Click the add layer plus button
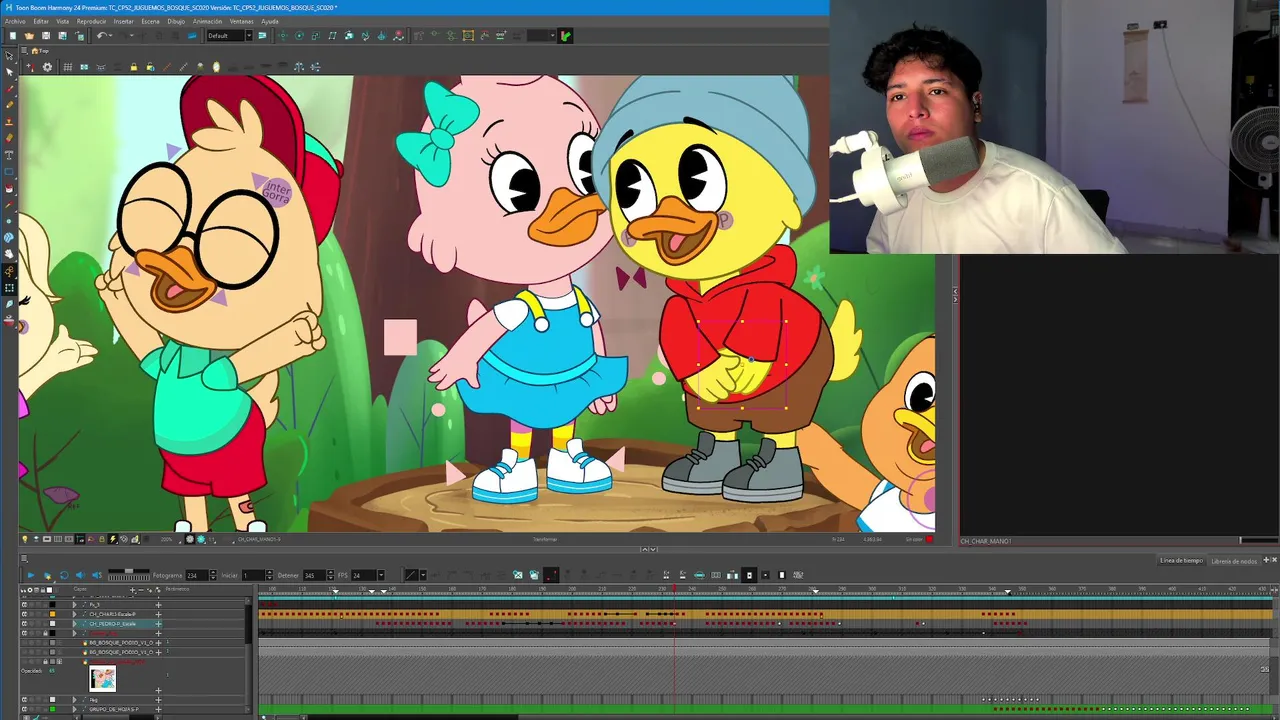The width and height of the screenshot is (1280, 720). click(132, 590)
